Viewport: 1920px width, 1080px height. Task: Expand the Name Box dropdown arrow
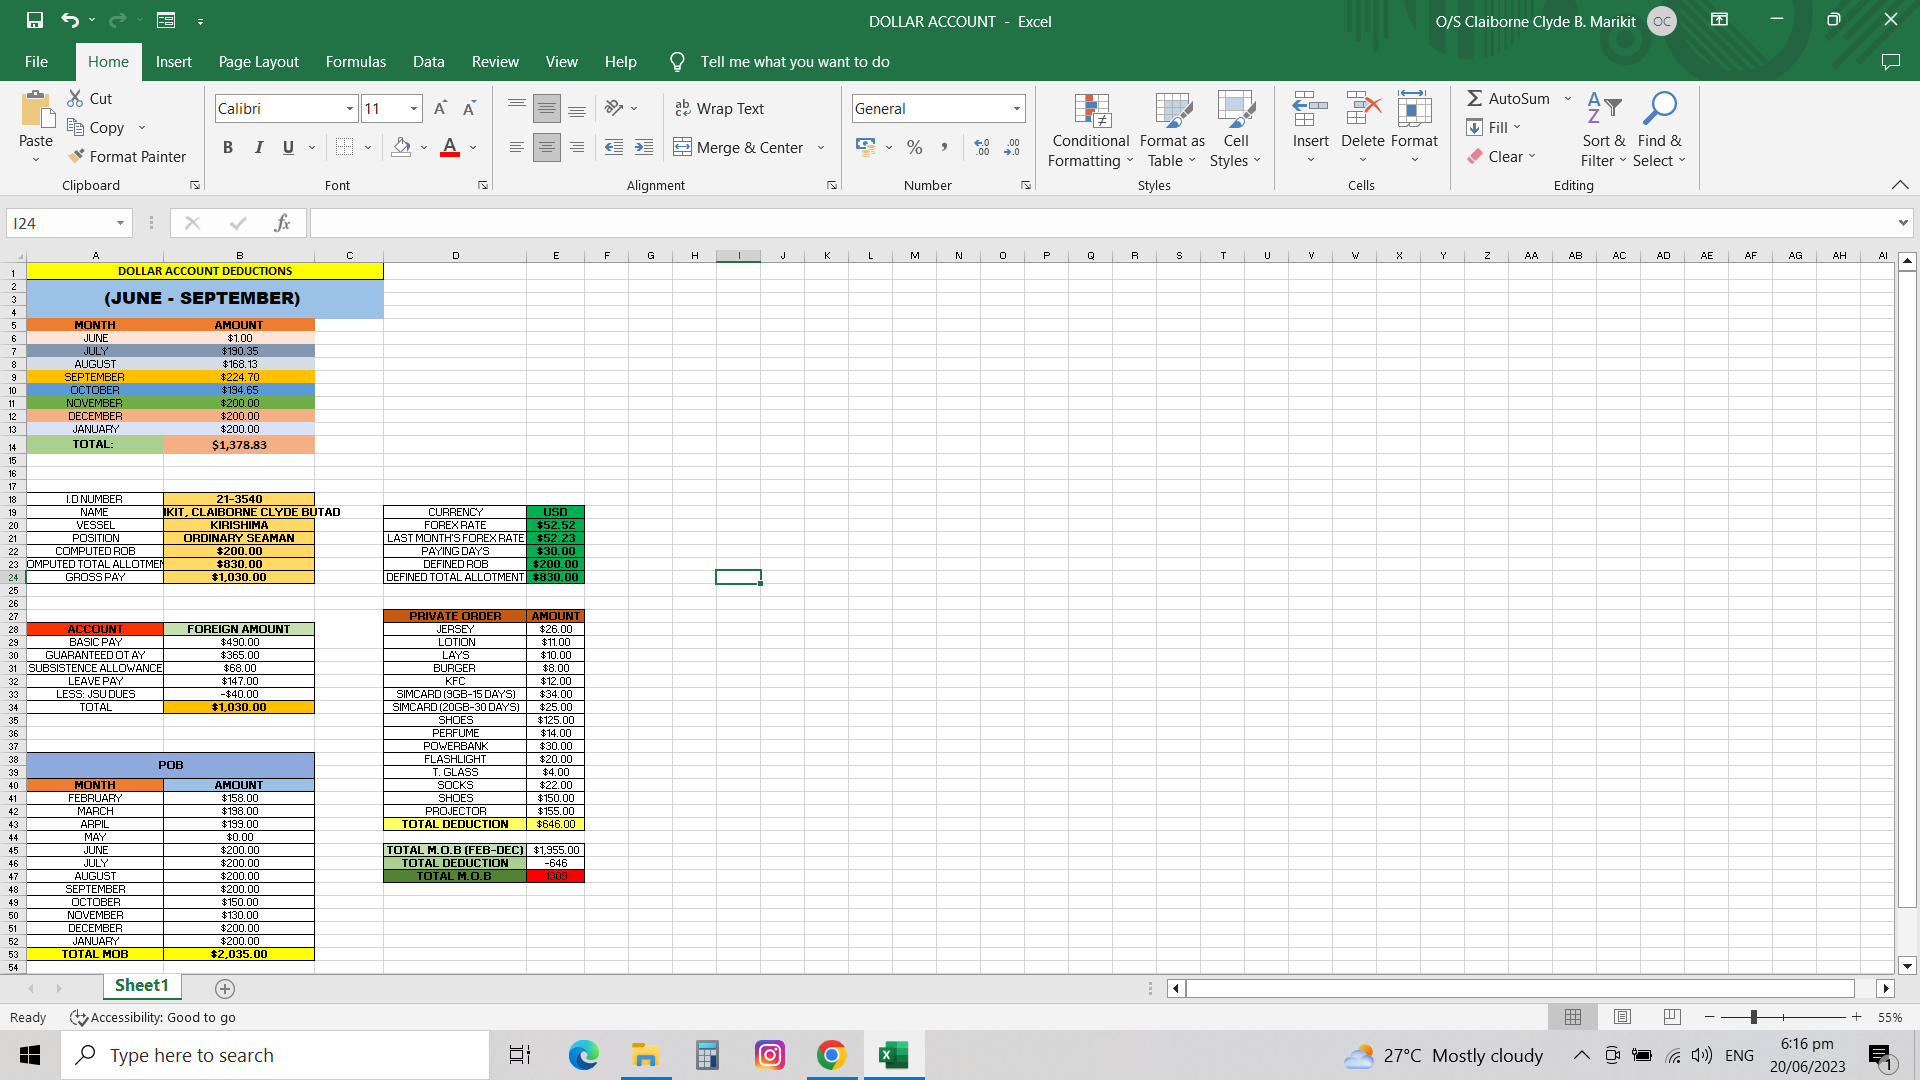[x=120, y=223]
